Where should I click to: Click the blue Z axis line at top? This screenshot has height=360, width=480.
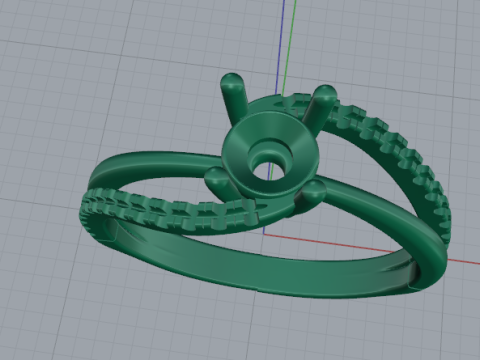(281, 47)
